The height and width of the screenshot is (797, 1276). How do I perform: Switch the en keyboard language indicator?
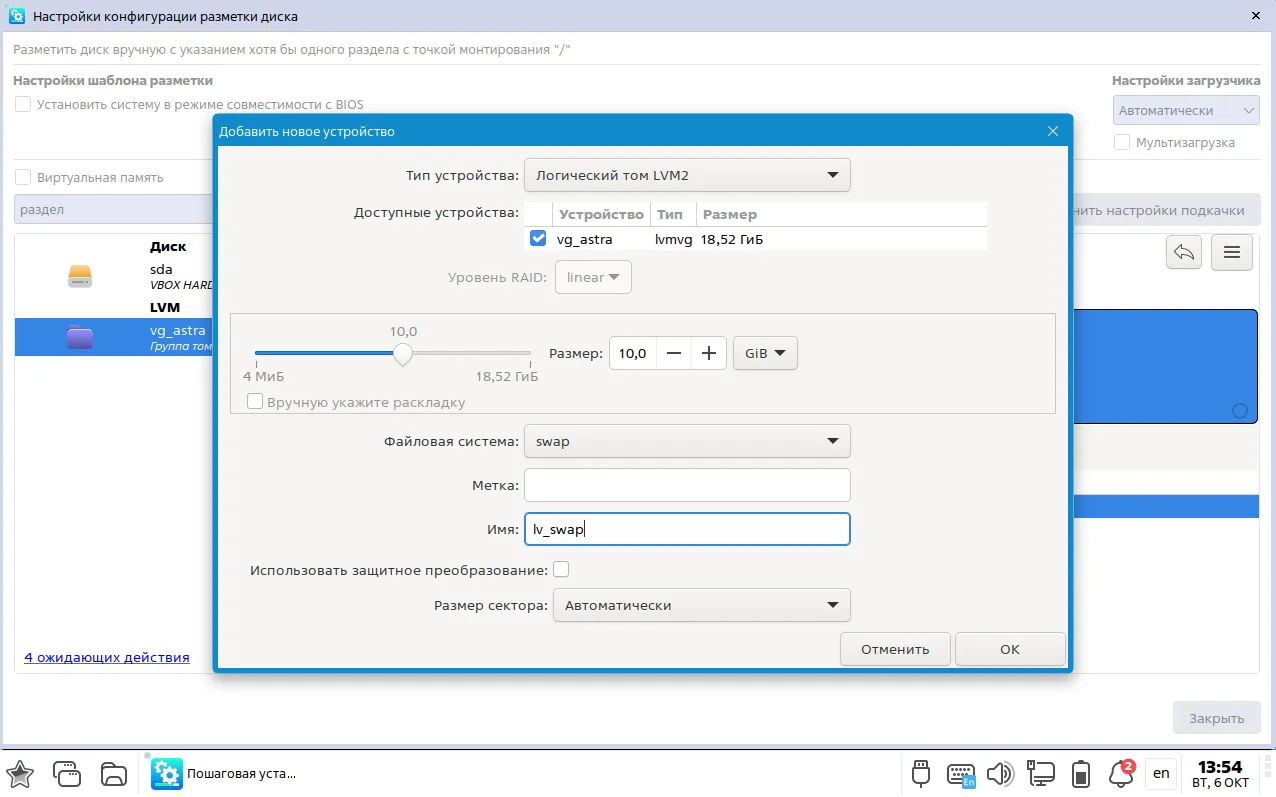tap(1161, 773)
